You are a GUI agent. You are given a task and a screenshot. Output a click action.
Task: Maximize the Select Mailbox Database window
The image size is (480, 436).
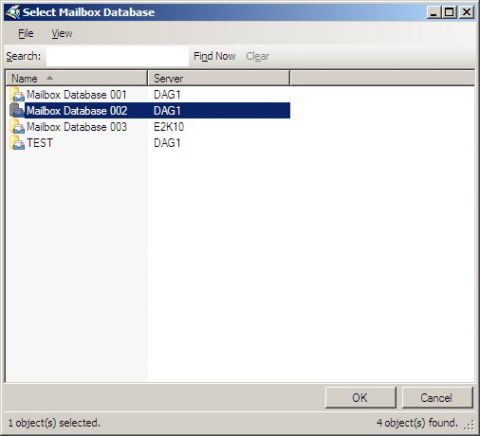[x=449, y=12]
